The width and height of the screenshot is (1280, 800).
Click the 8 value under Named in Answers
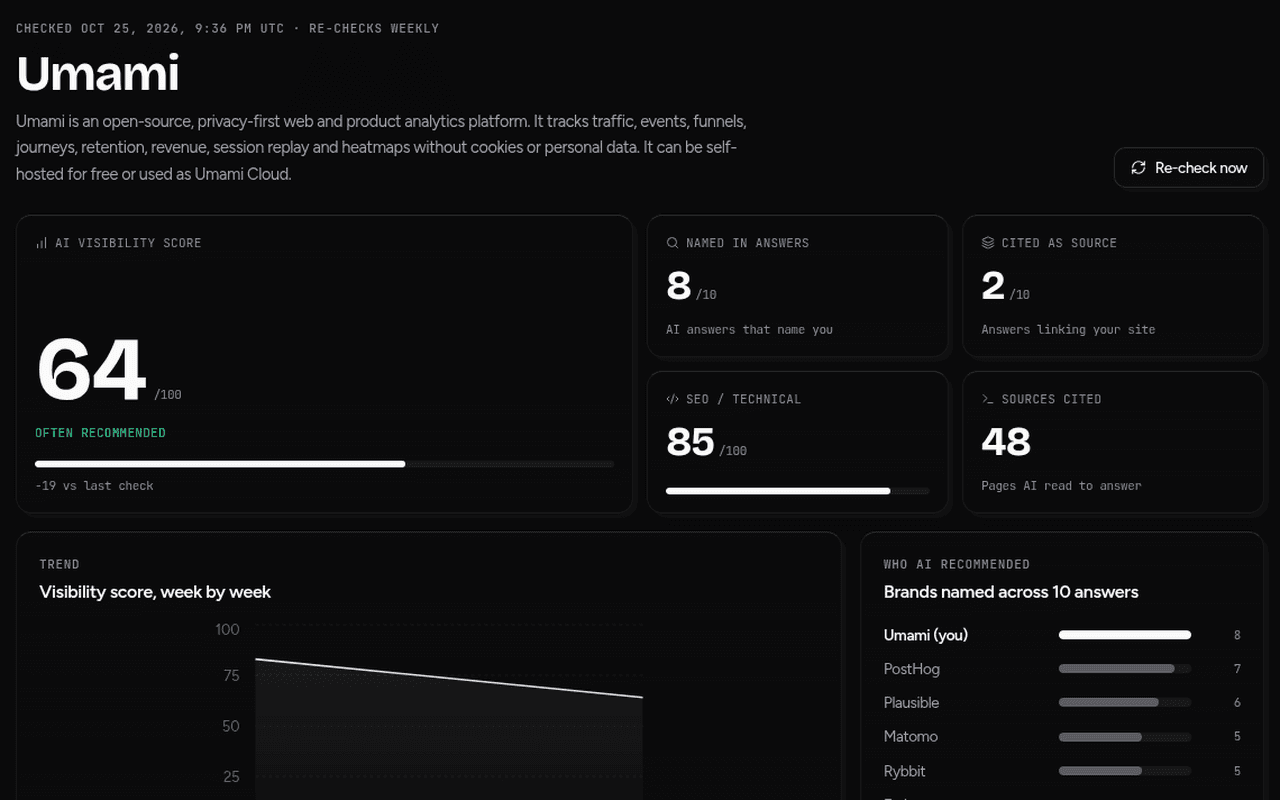point(679,286)
